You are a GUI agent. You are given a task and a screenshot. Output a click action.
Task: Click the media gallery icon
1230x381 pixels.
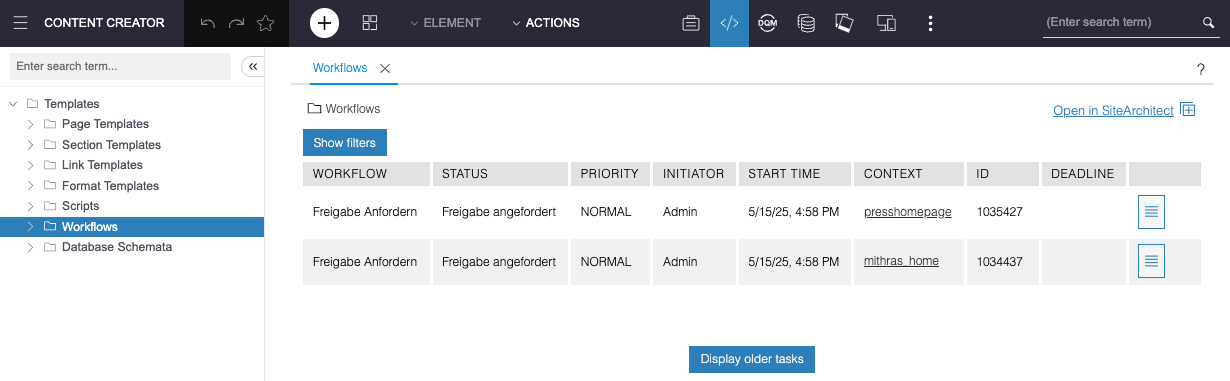coord(844,23)
